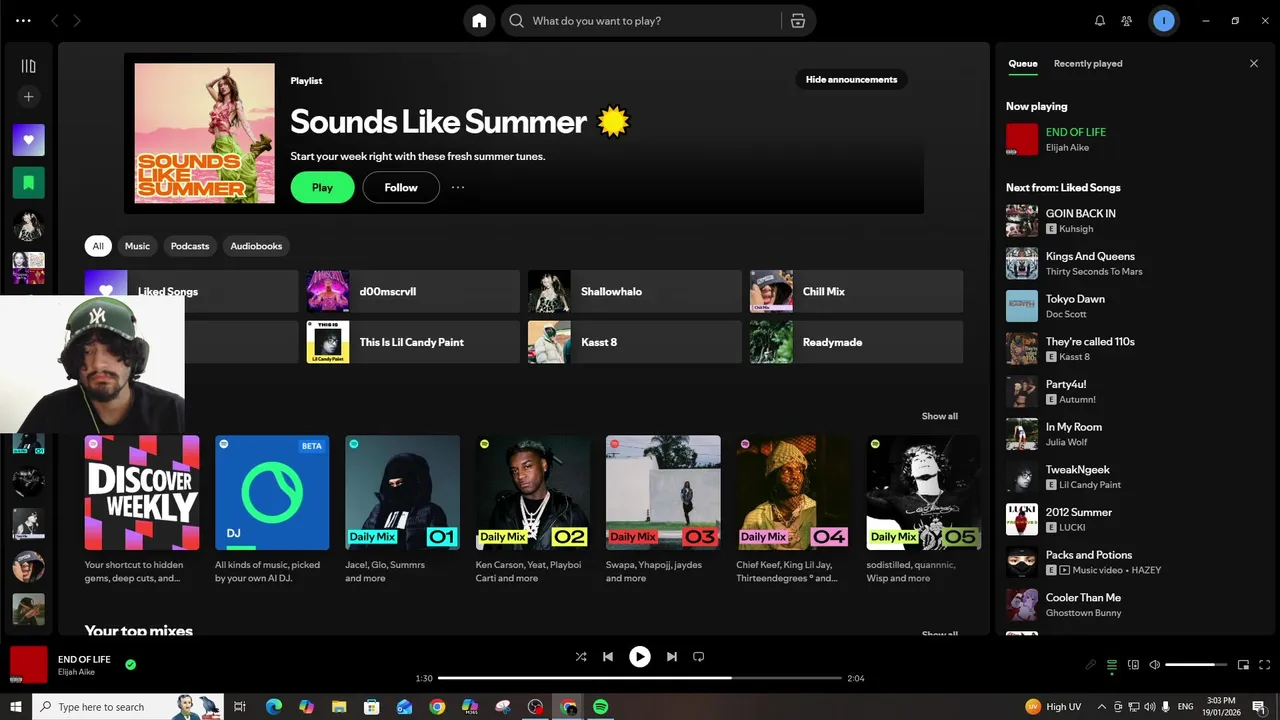The width and height of the screenshot is (1280, 720).
Task: Select Tokyo Dawn in the queue
Action: click(1134, 306)
